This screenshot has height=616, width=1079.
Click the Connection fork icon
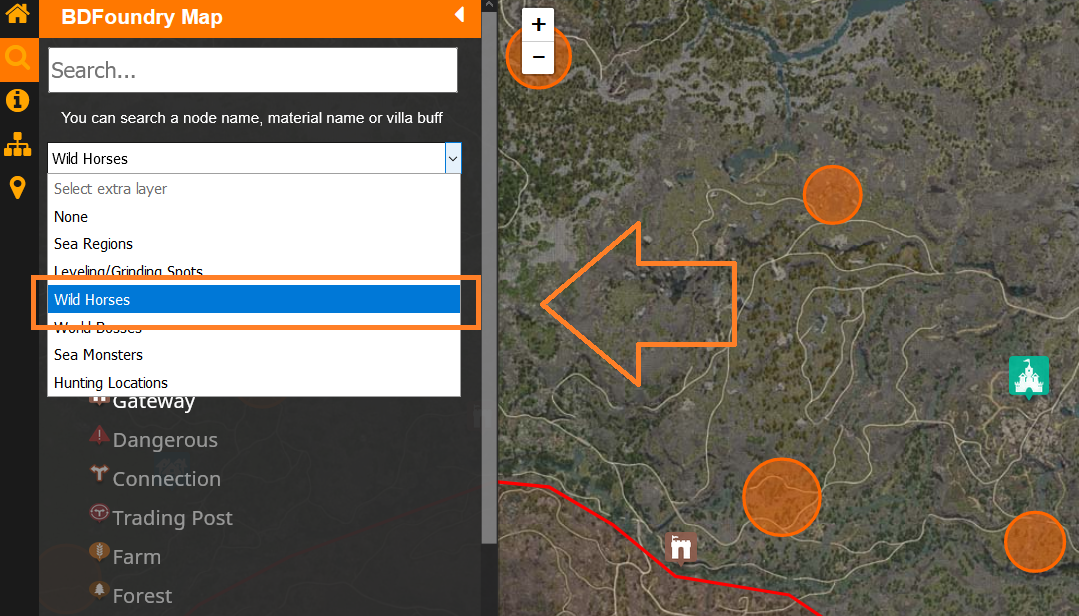coord(99,473)
